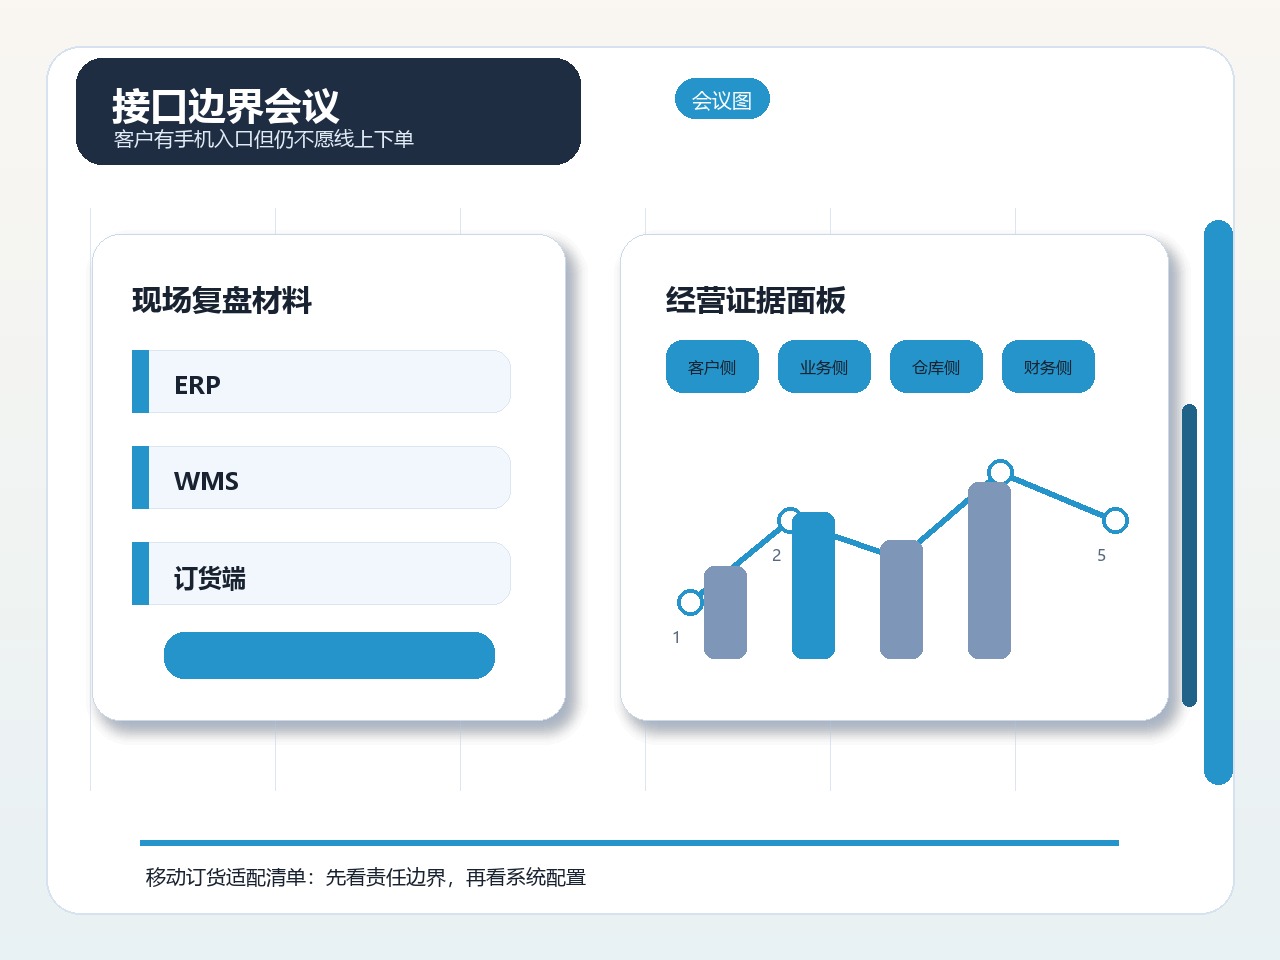Click the blue highlighted chart bar
1280x960 pixels.
click(813, 586)
